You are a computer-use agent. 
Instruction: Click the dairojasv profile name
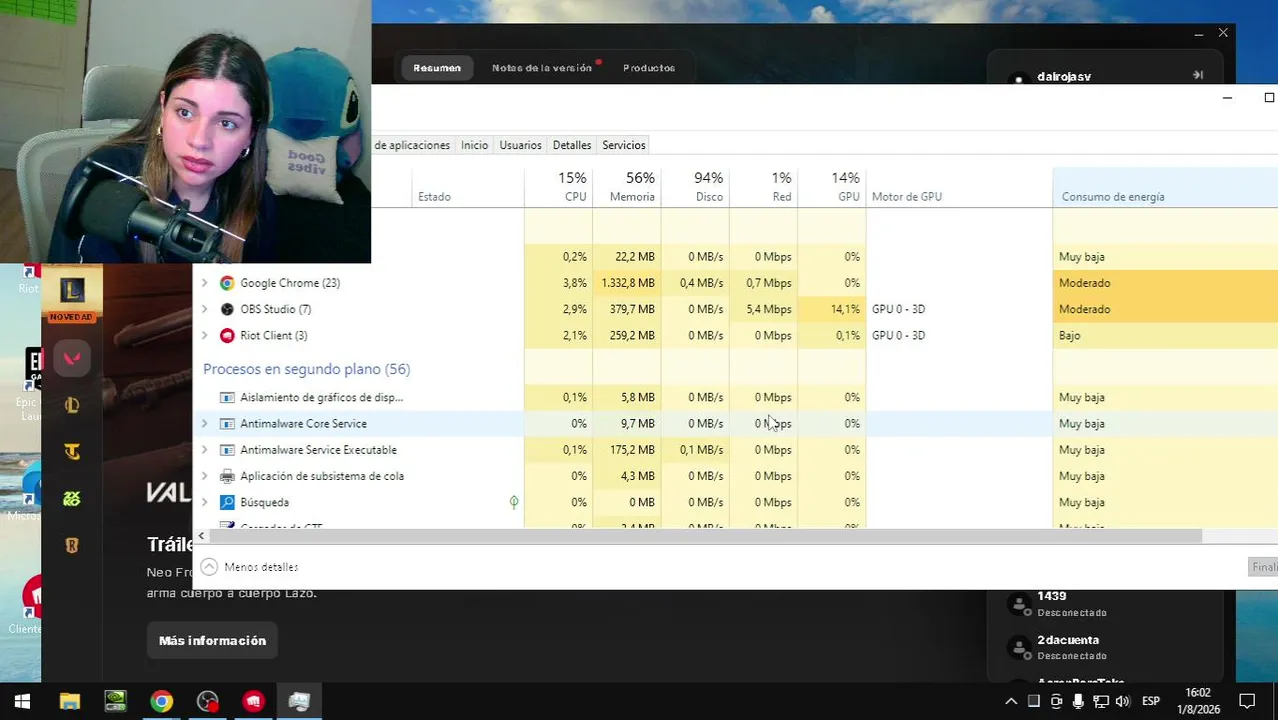1064,76
